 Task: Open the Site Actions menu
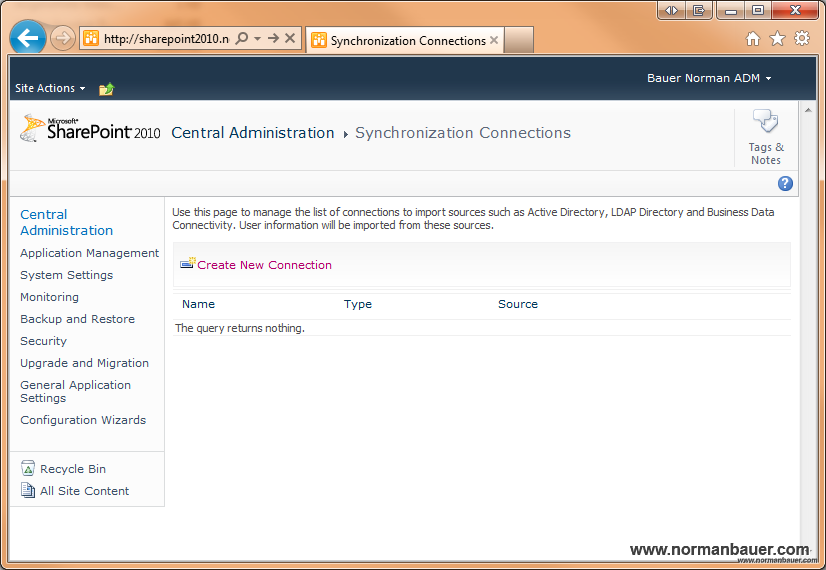tap(50, 88)
